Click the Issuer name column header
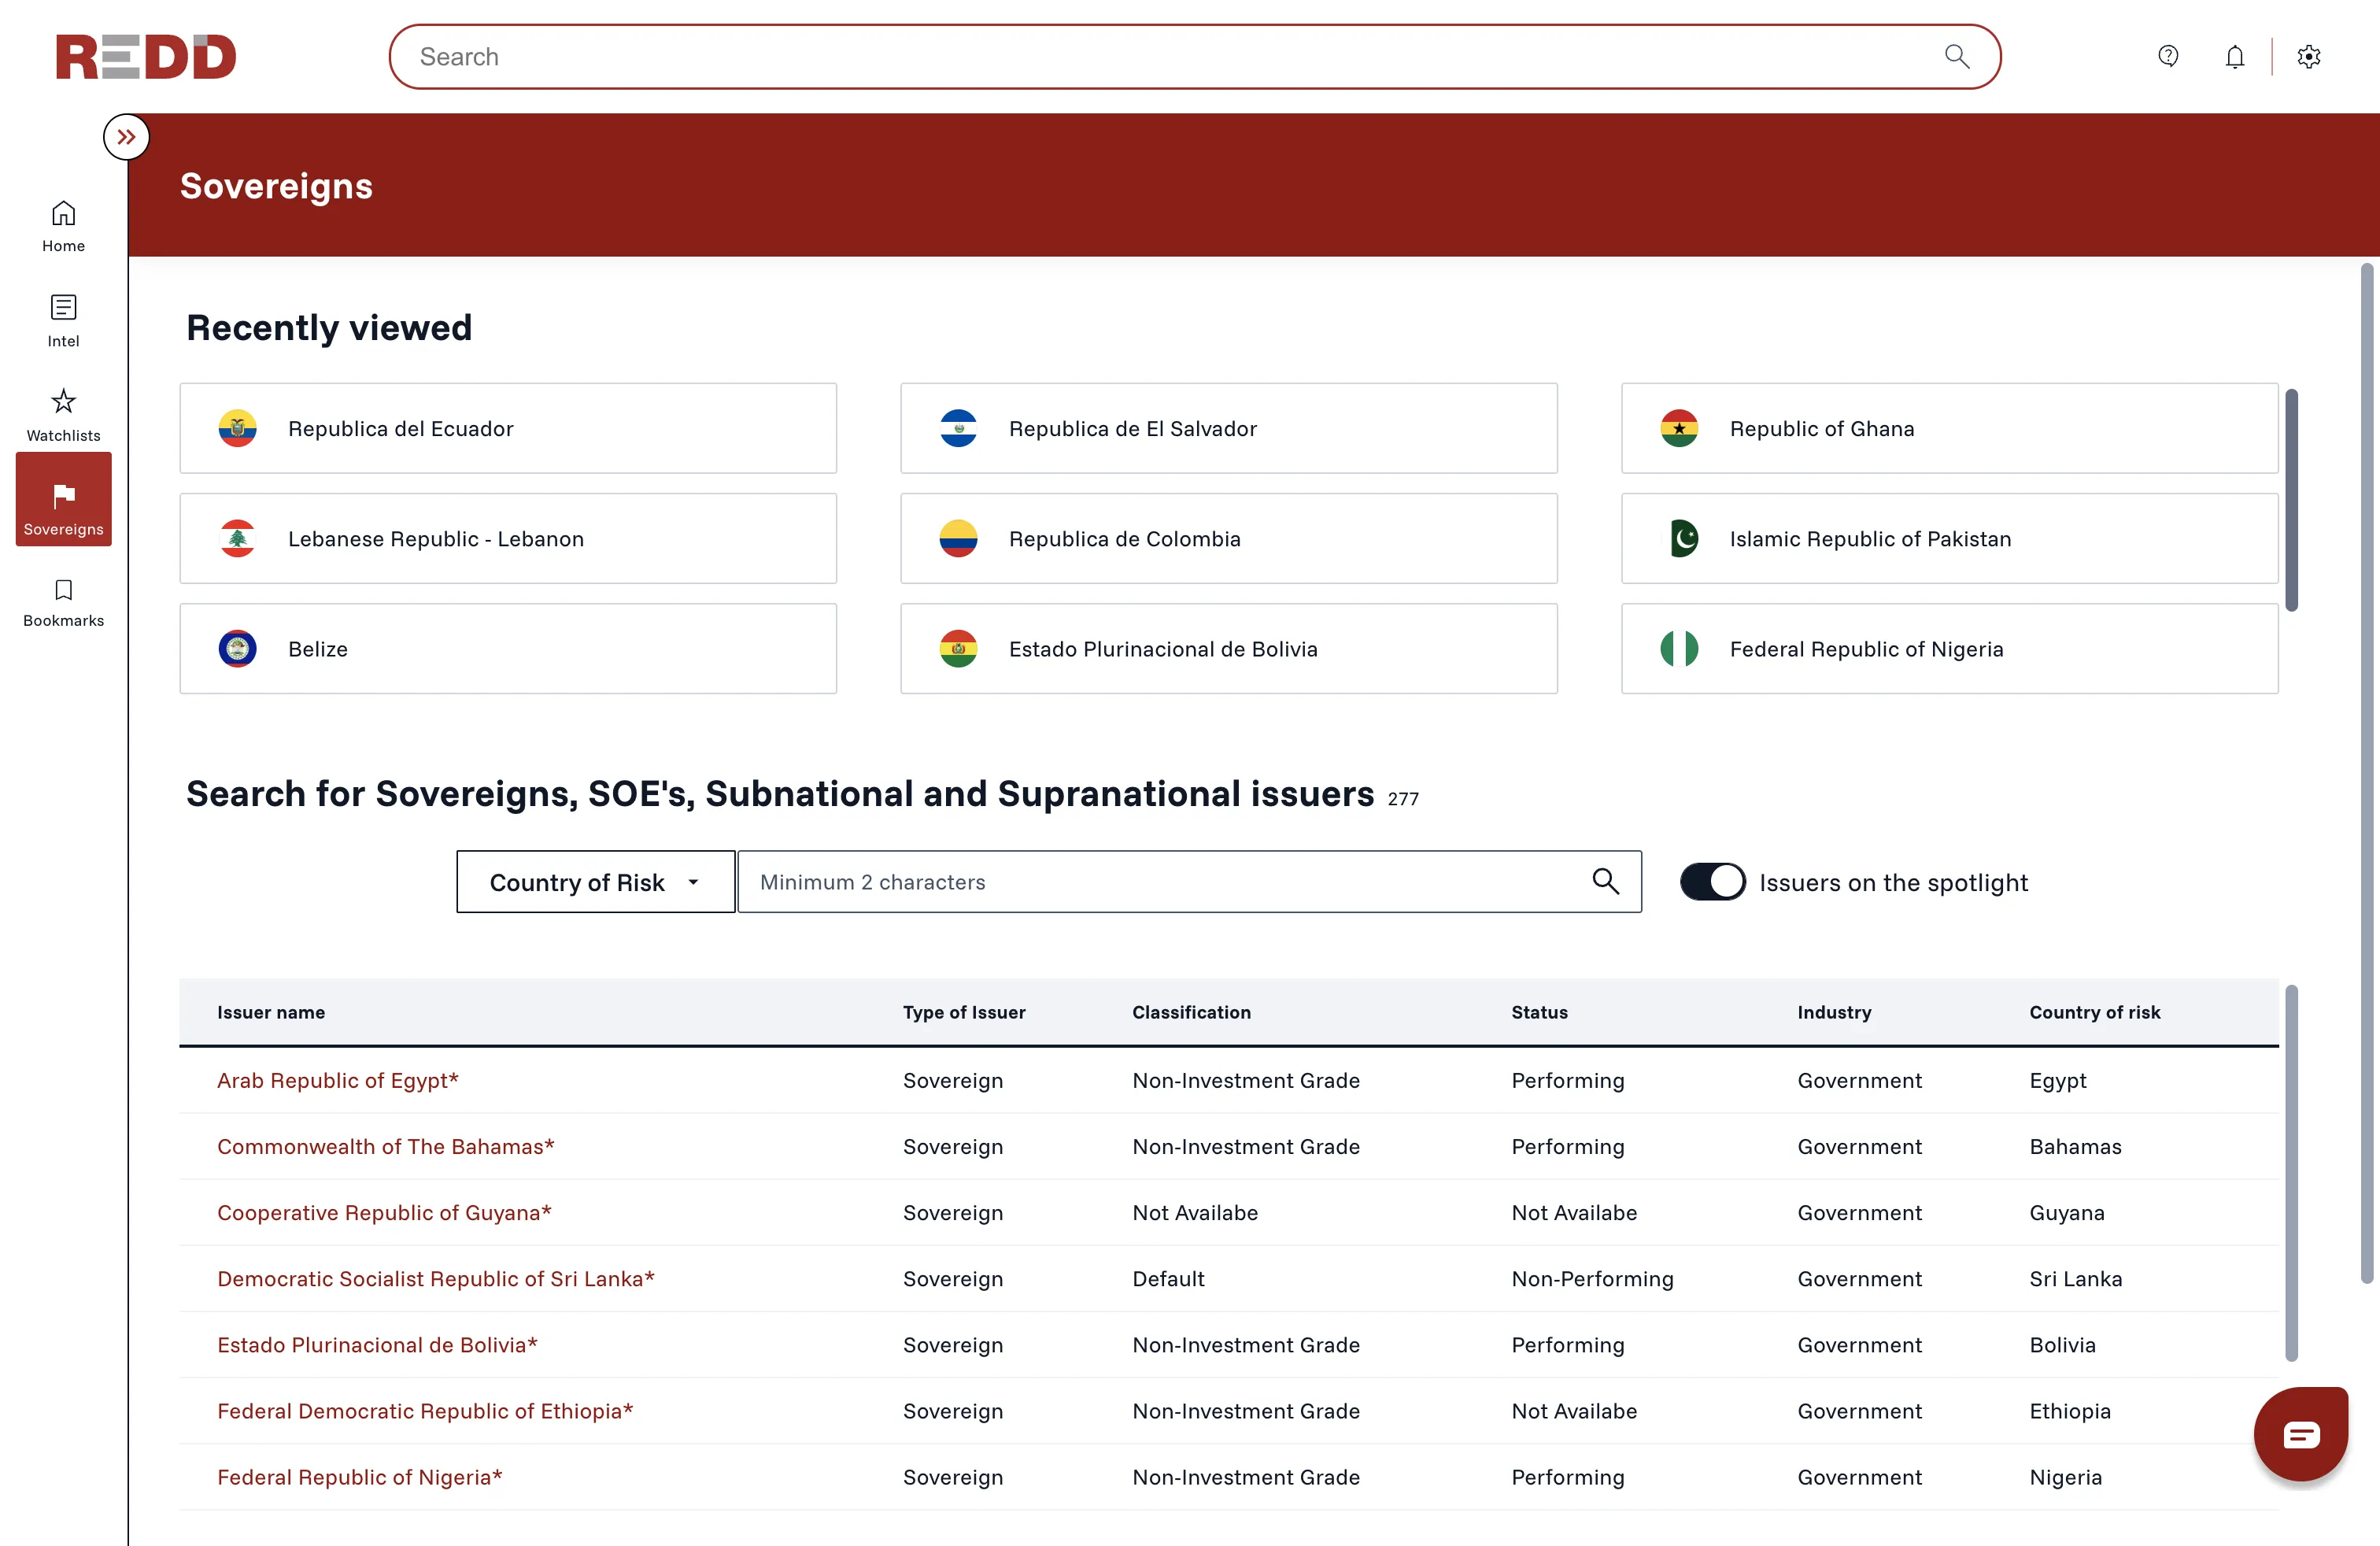 [271, 1012]
